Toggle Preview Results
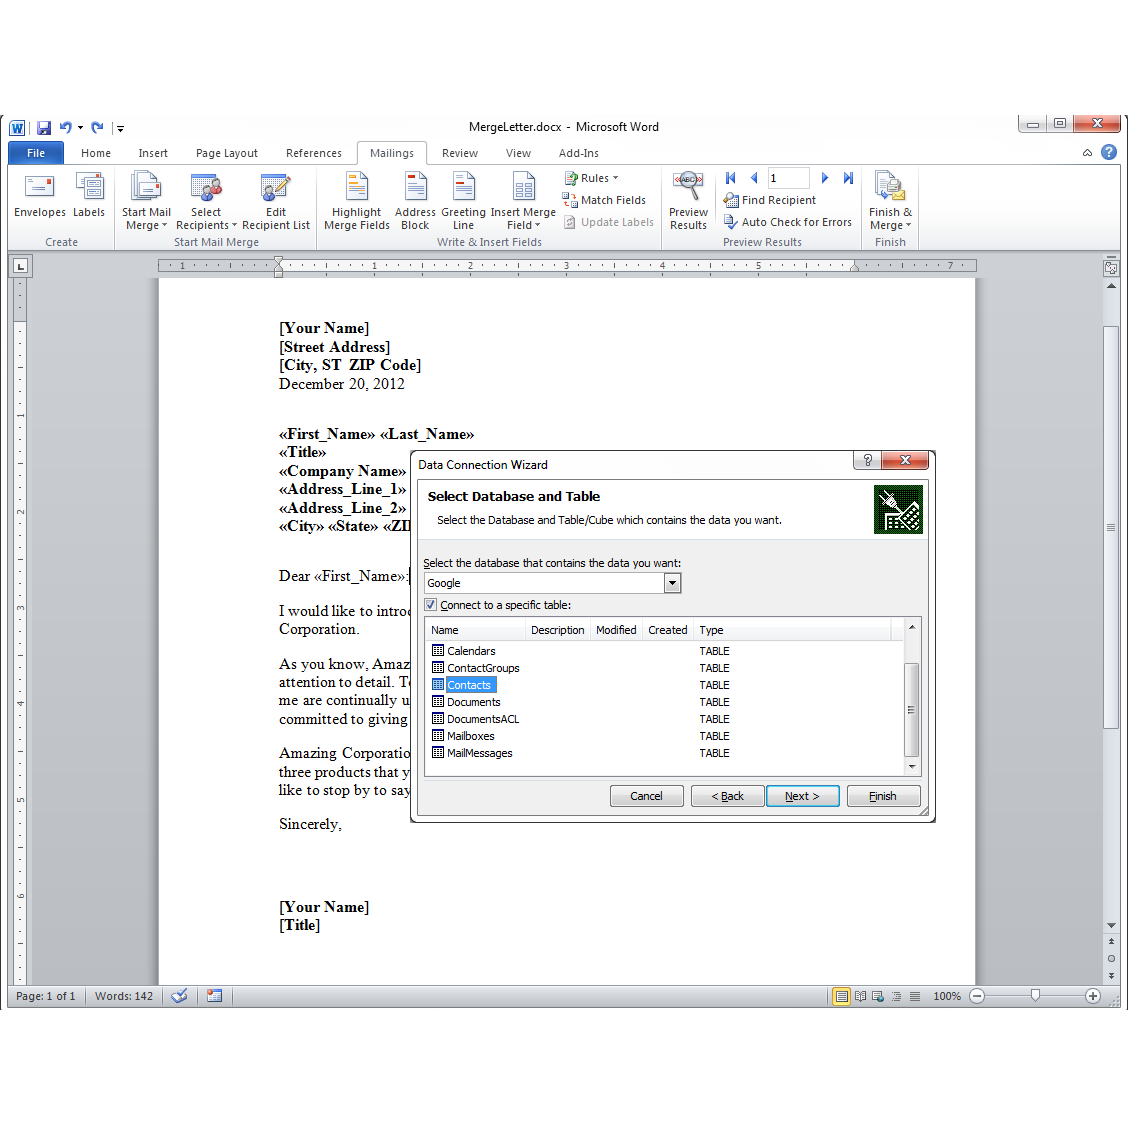 (x=688, y=201)
